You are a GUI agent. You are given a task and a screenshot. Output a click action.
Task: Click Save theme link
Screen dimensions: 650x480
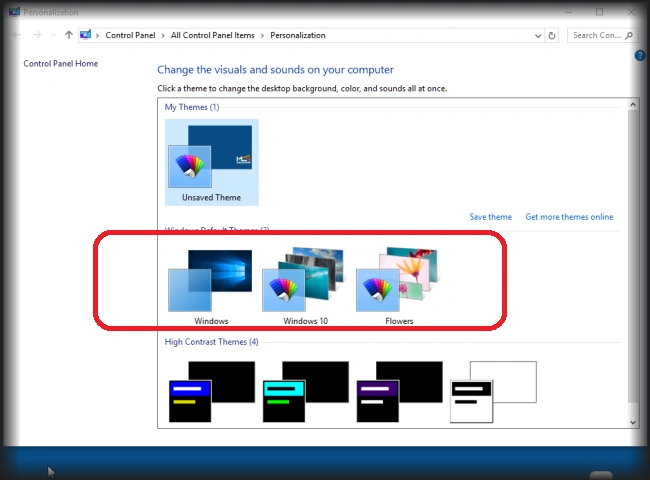pos(490,217)
